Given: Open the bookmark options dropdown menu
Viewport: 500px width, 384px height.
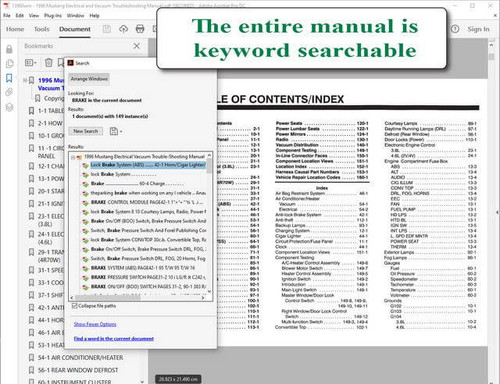Looking at the screenshot, I should pyautogui.click(x=31, y=62).
